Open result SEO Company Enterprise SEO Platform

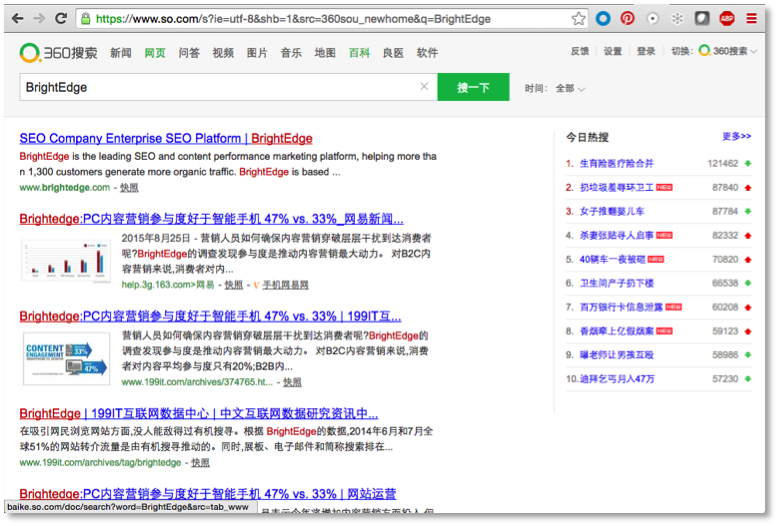166,138
